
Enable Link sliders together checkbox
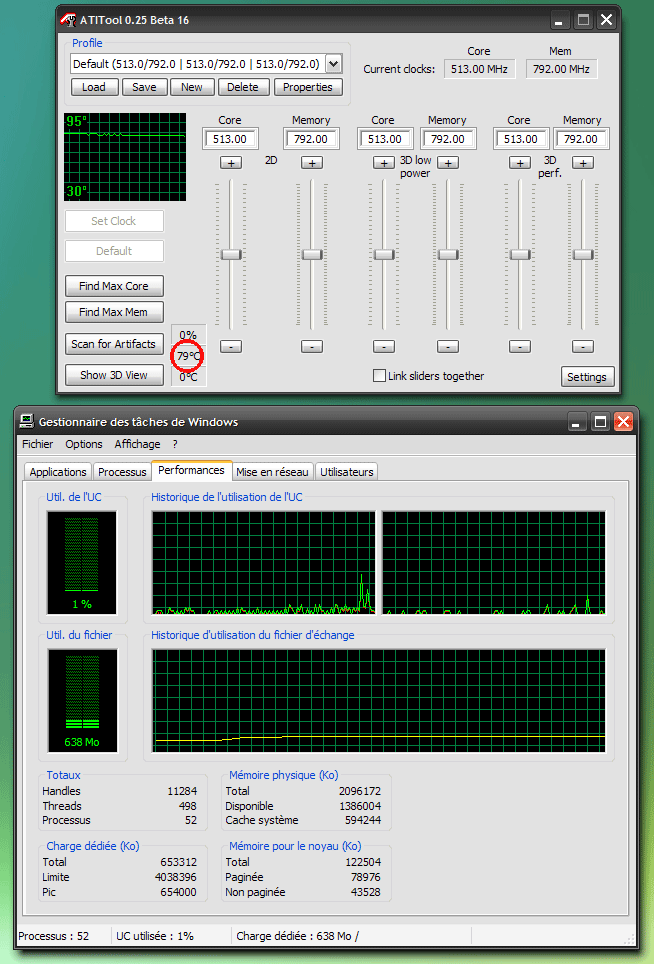[379, 376]
